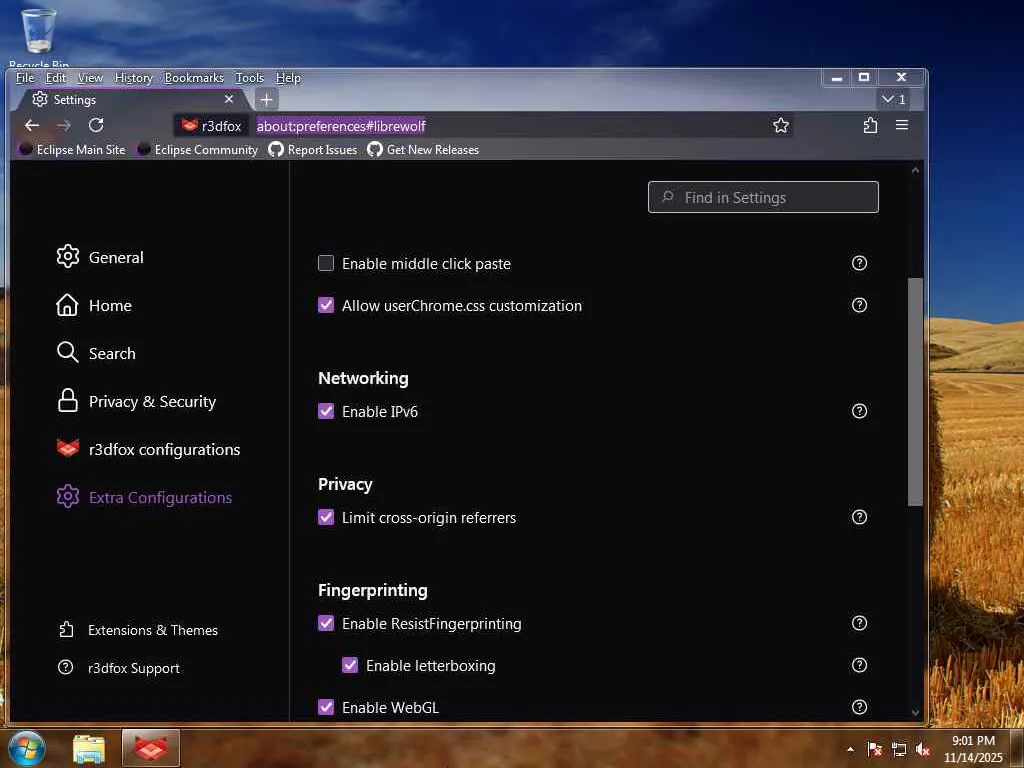Open the Bookmarks menu
Viewport: 1024px width, 768px height.
[194, 78]
